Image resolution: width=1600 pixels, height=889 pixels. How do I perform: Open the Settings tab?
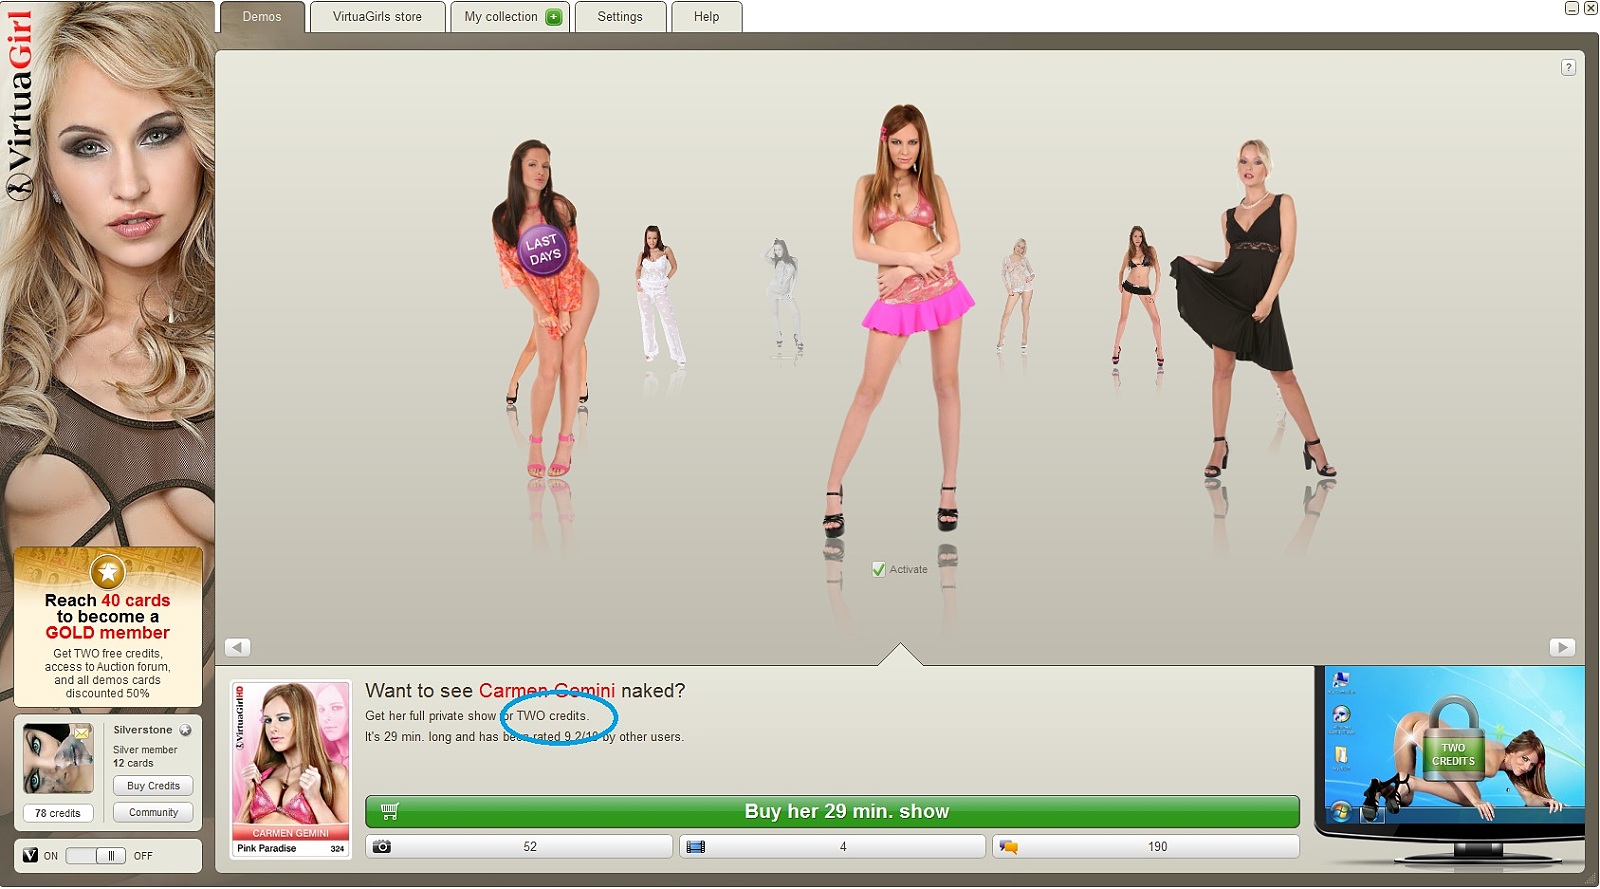coord(620,17)
